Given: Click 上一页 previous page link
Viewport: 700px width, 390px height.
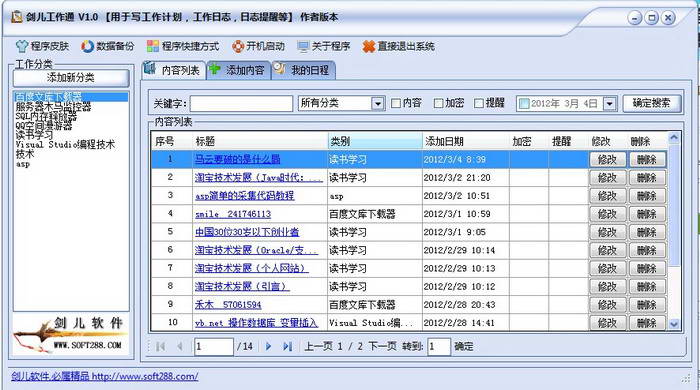Looking at the screenshot, I should [x=318, y=346].
